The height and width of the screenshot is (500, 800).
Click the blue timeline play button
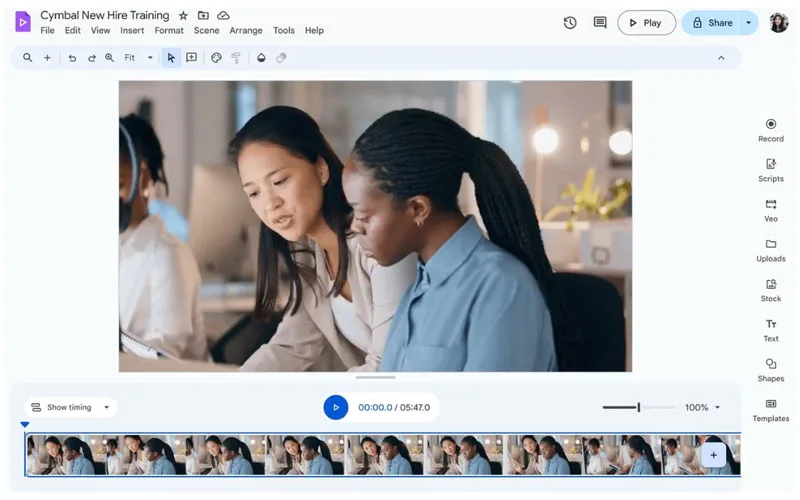[336, 407]
